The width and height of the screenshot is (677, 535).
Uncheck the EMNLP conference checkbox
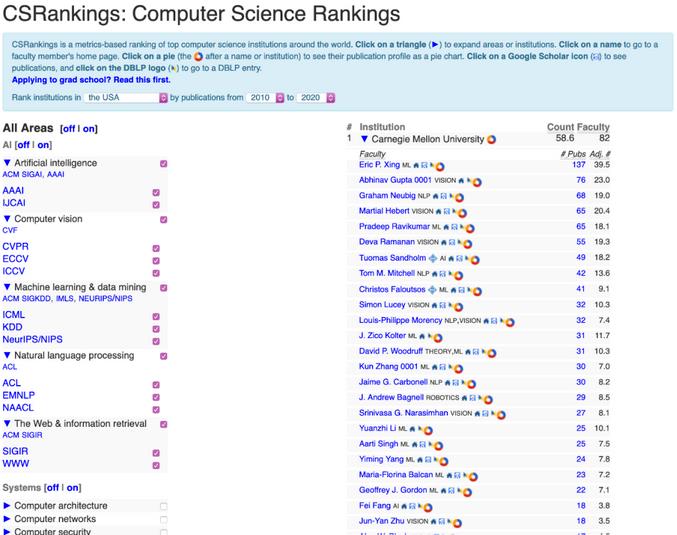tap(156, 397)
